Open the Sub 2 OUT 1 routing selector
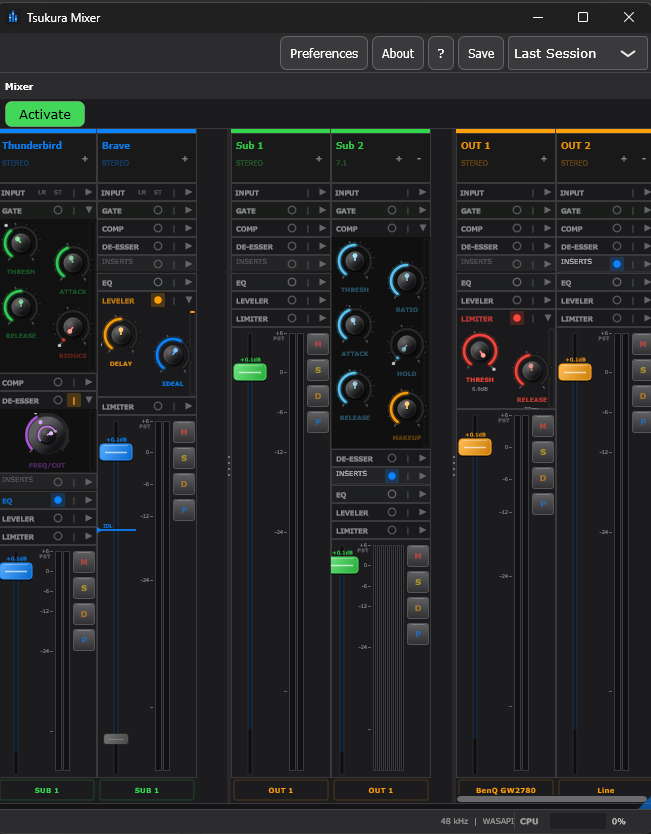The width and height of the screenshot is (651, 834). click(x=381, y=790)
